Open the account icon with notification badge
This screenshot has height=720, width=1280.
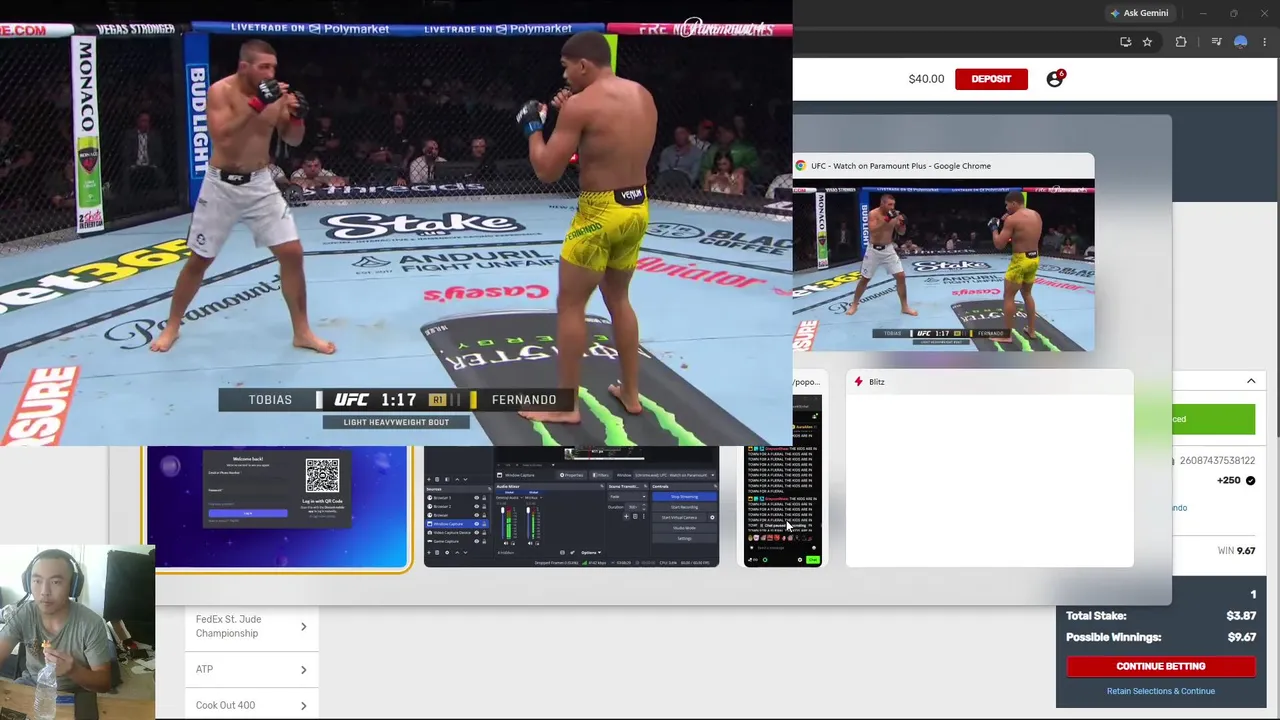point(1055,79)
